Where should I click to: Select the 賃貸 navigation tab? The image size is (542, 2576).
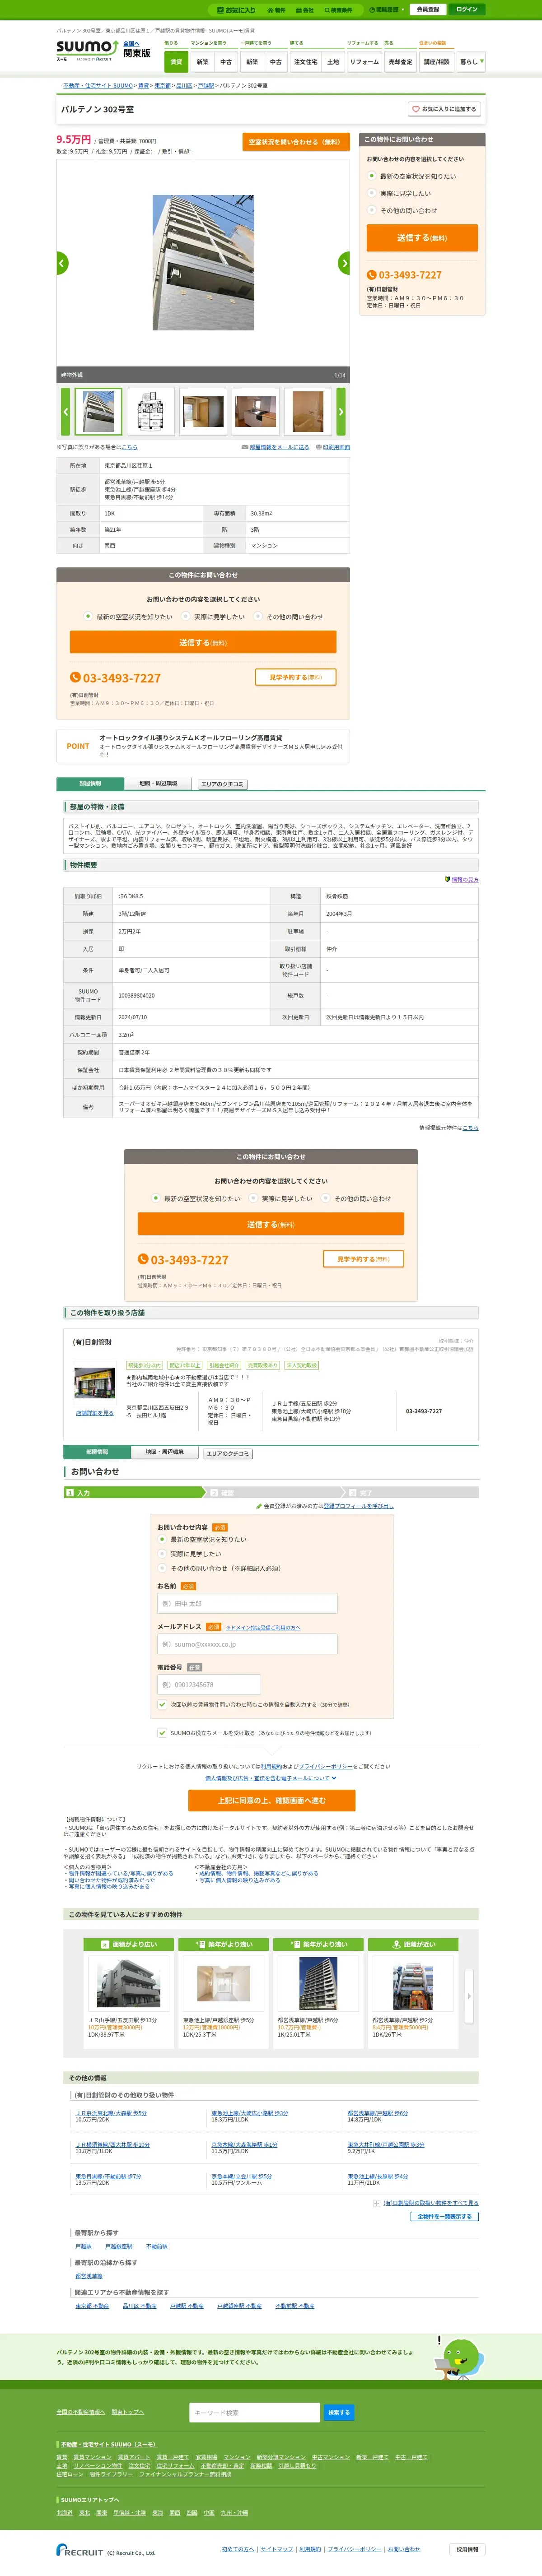click(x=176, y=62)
